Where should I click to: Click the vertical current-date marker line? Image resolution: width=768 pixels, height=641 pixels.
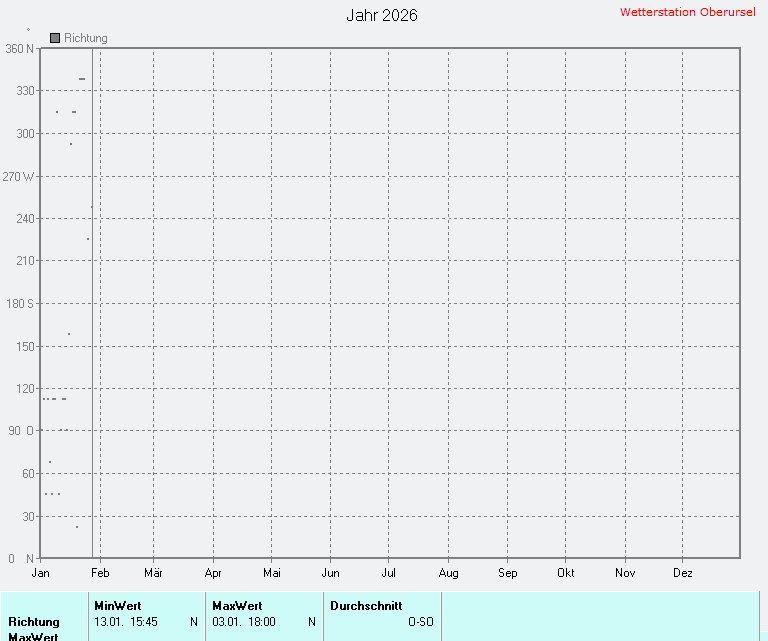click(x=92, y=303)
